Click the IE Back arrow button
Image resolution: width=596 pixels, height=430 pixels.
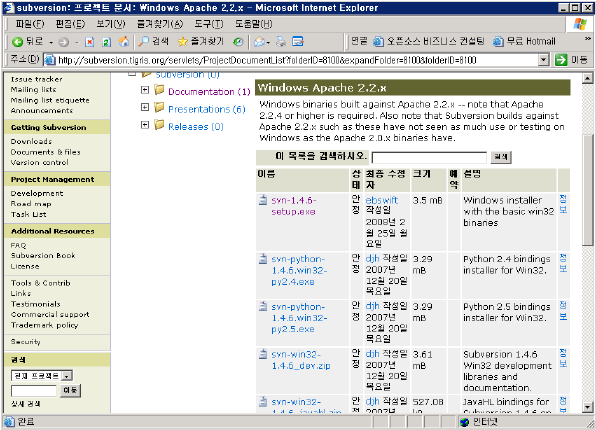[17, 42]
